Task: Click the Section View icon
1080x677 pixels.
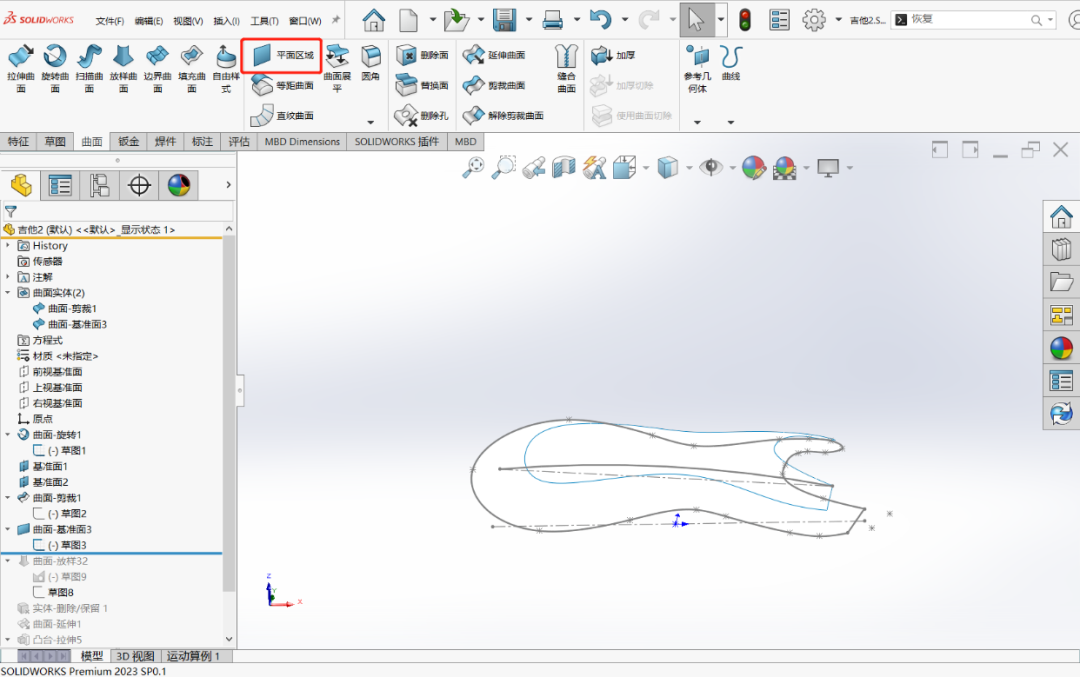Action: point(563,167)
